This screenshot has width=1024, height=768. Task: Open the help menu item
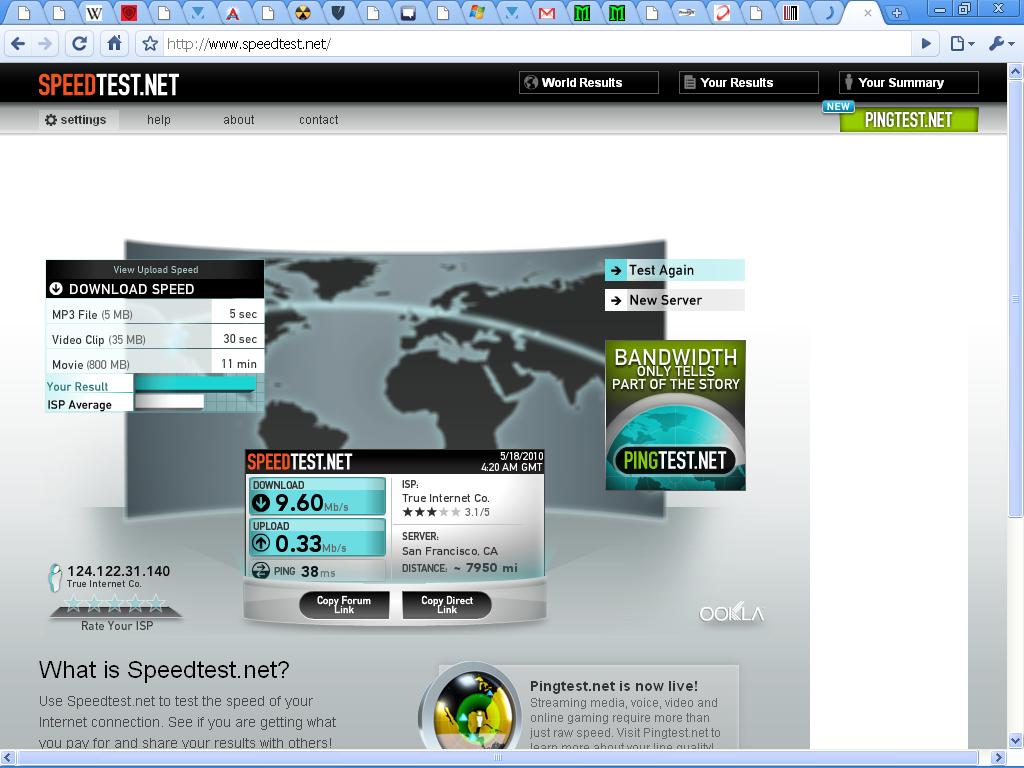(159, 120)
